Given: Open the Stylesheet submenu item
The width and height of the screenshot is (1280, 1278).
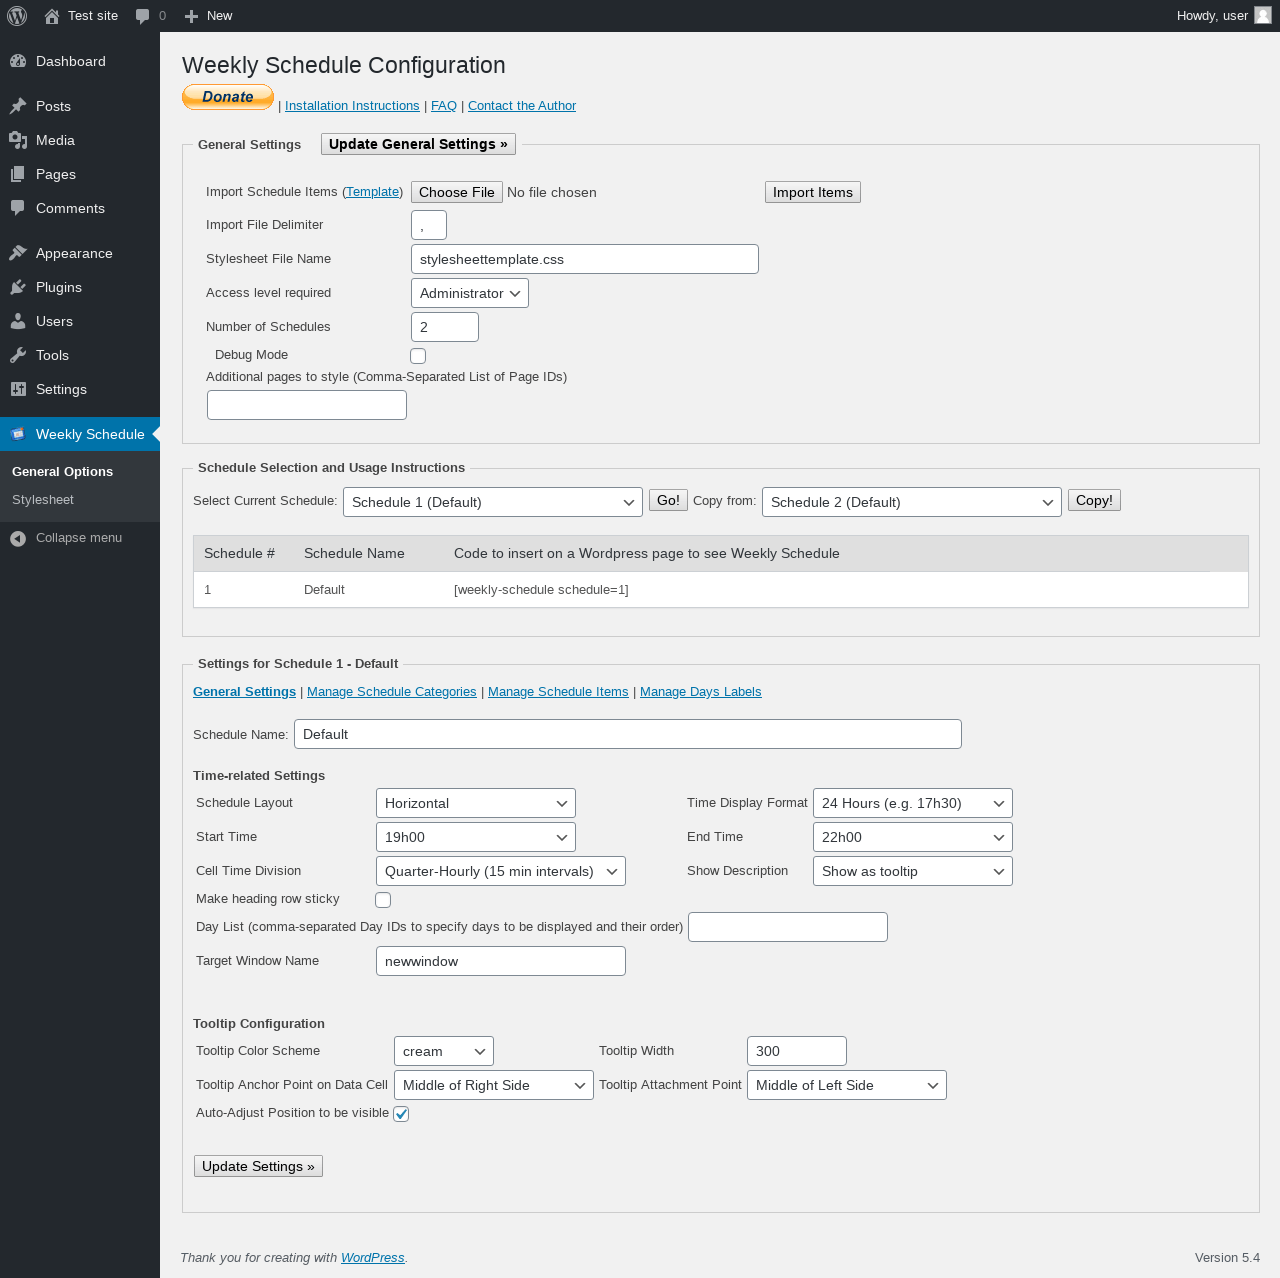Looking at the screenshot, I should pos(43,500).
